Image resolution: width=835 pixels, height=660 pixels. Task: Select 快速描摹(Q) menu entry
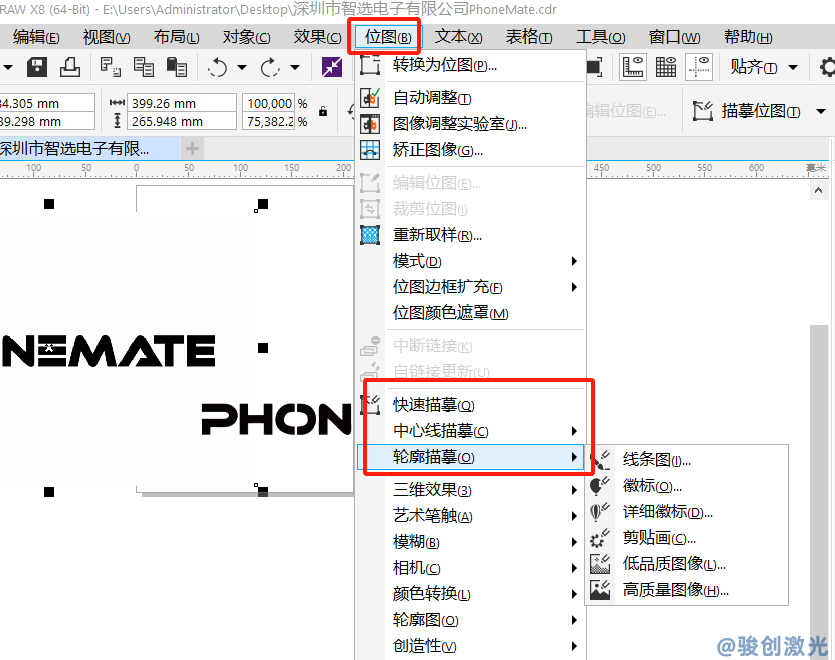[470, 405]
